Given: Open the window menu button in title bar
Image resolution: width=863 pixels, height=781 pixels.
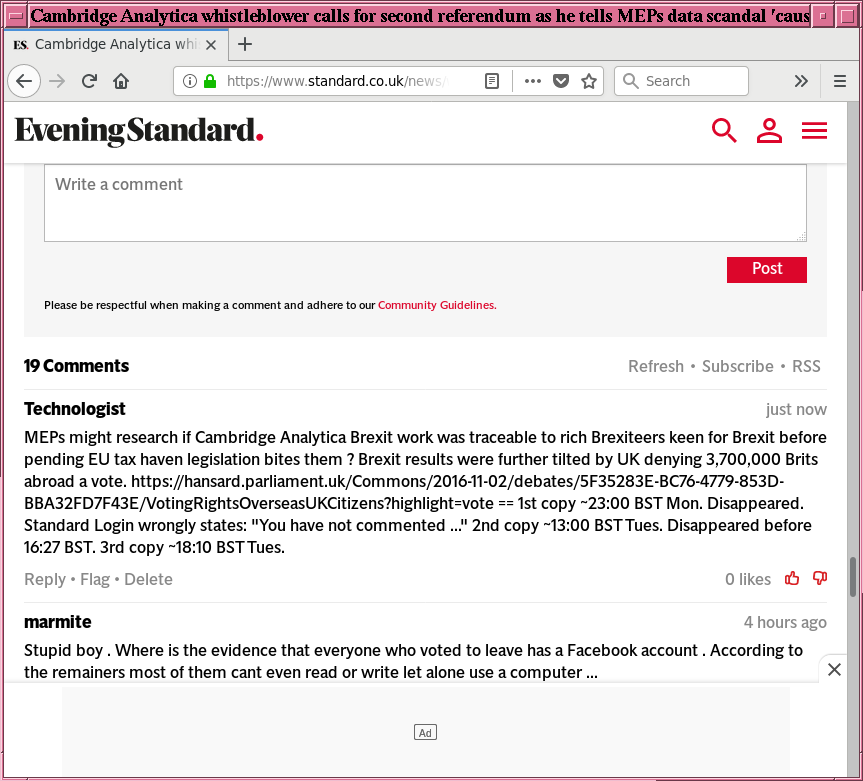Looking at the screenshot, I should [17, 16].
